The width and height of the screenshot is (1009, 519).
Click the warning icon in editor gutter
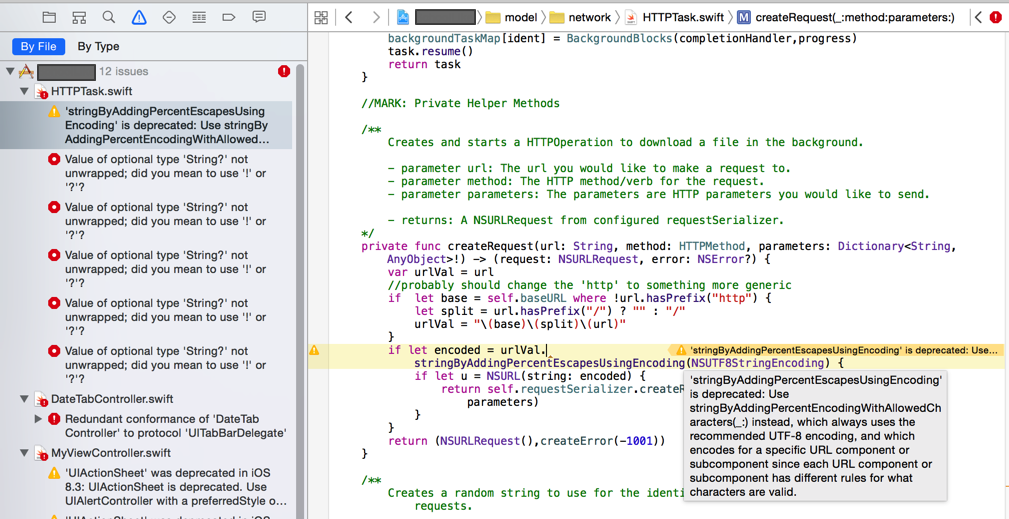point(314,351)
